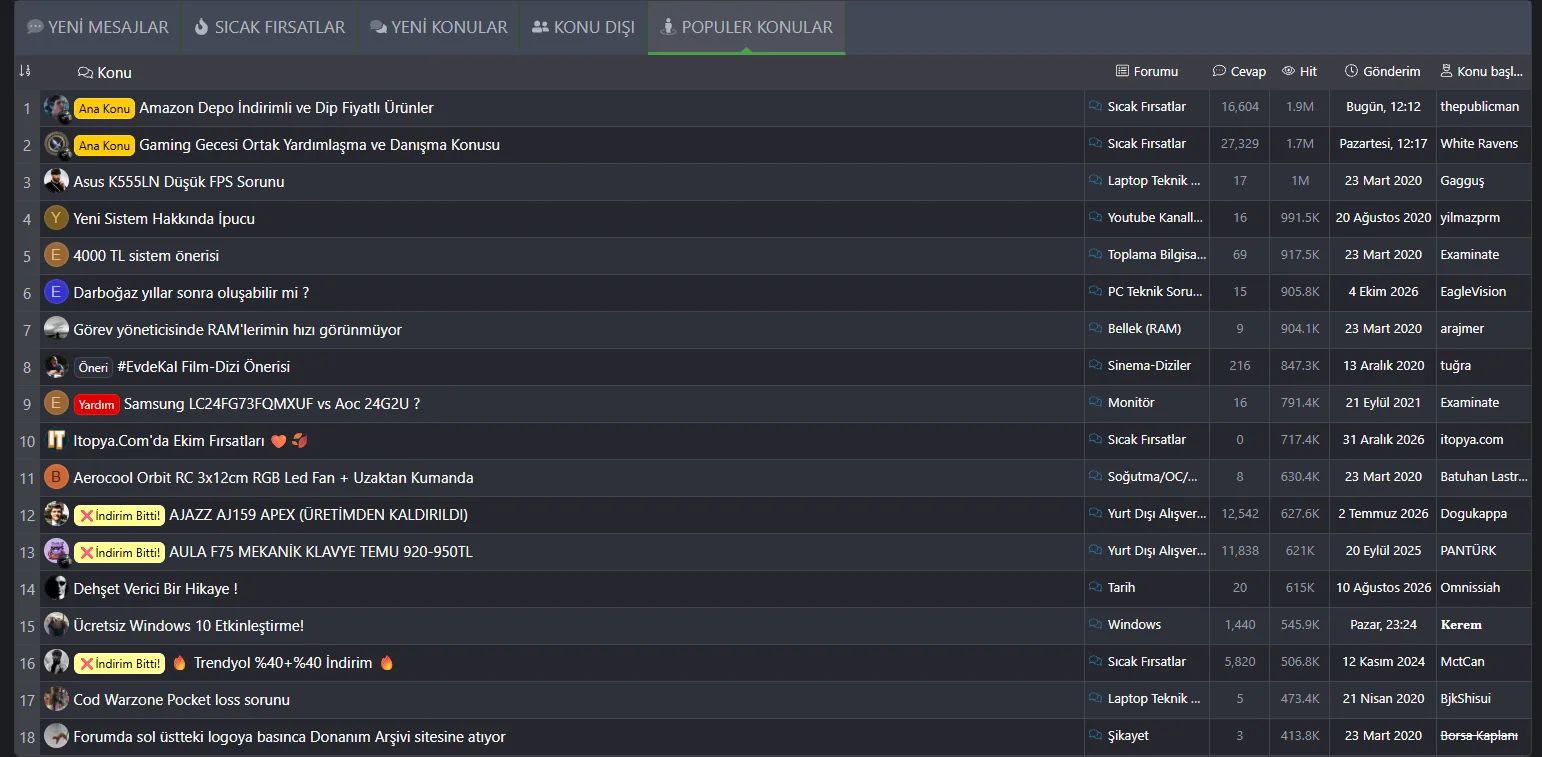
Task: Click avatar beside Dehşet Verici Bir Hikaye
Action: (56, 588)
